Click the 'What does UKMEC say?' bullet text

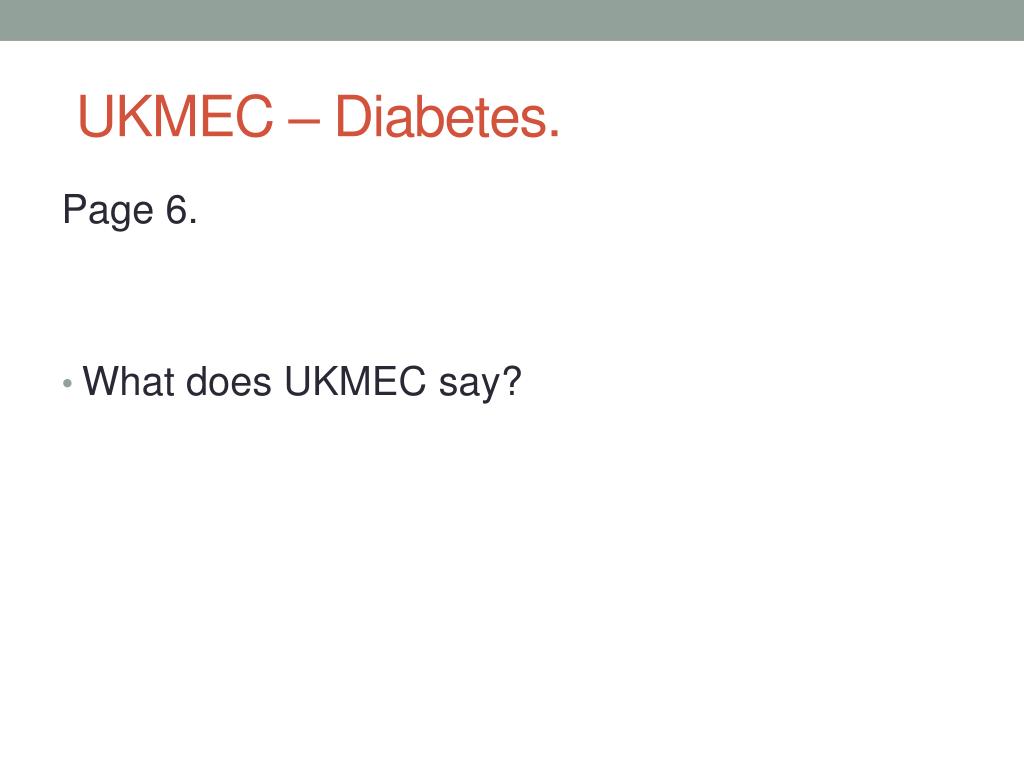click(302, 381)
